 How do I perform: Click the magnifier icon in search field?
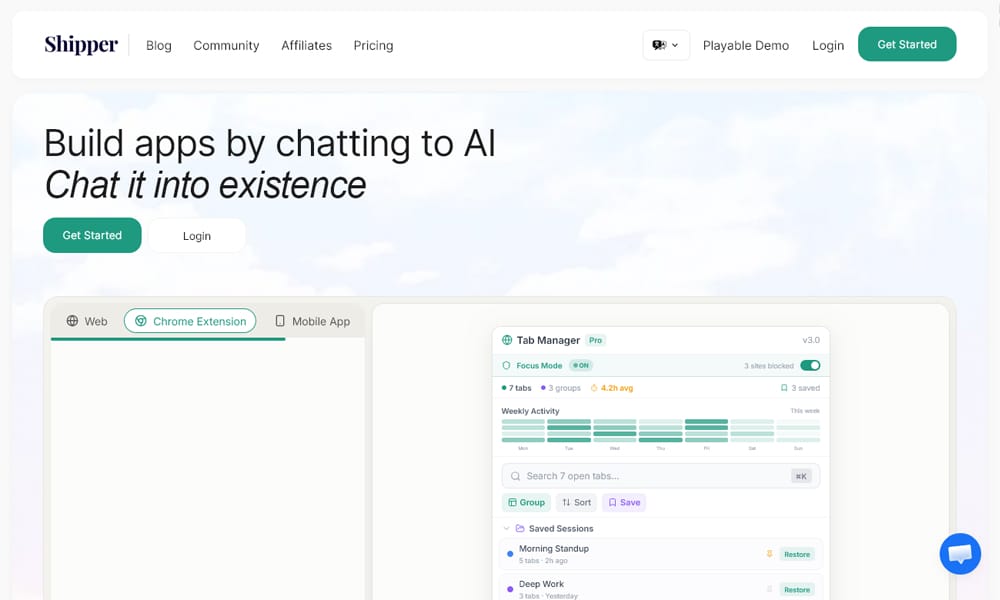[515, 476]
